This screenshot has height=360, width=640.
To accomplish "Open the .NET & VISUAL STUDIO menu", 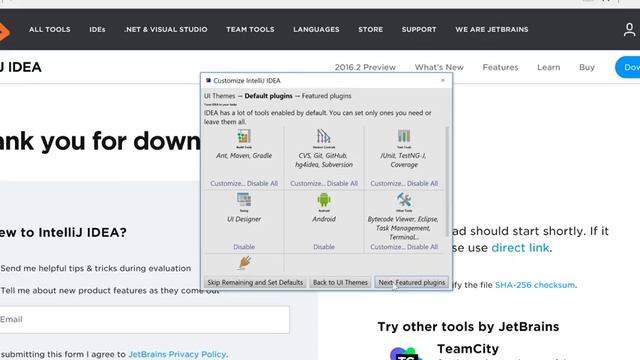I will 166,29.
